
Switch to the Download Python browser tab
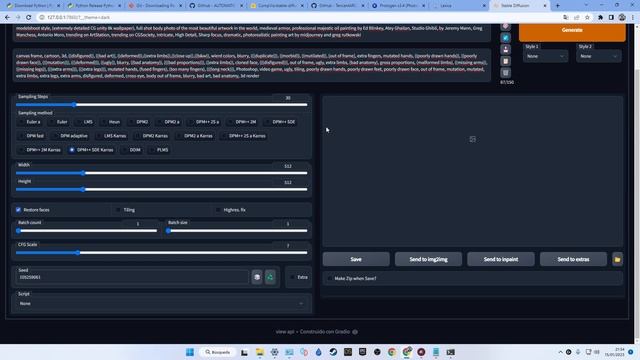33,6
